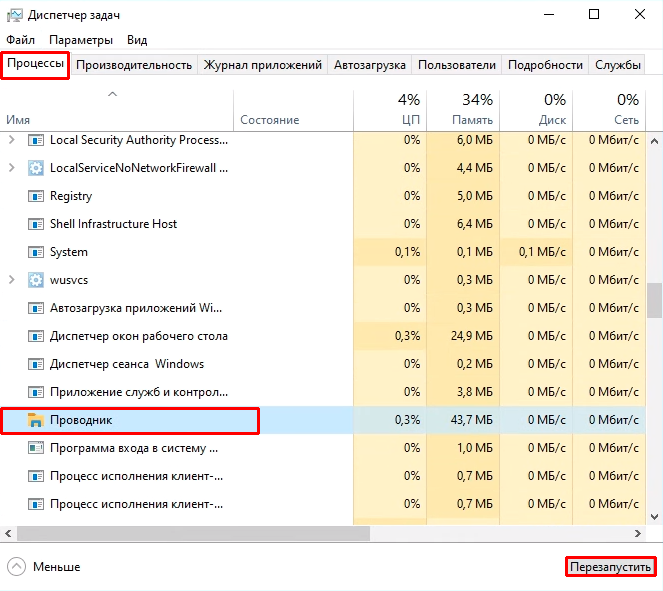663x591 pixels.
Task: Switch to the Подробности tab
Action: tap(545, 65)
